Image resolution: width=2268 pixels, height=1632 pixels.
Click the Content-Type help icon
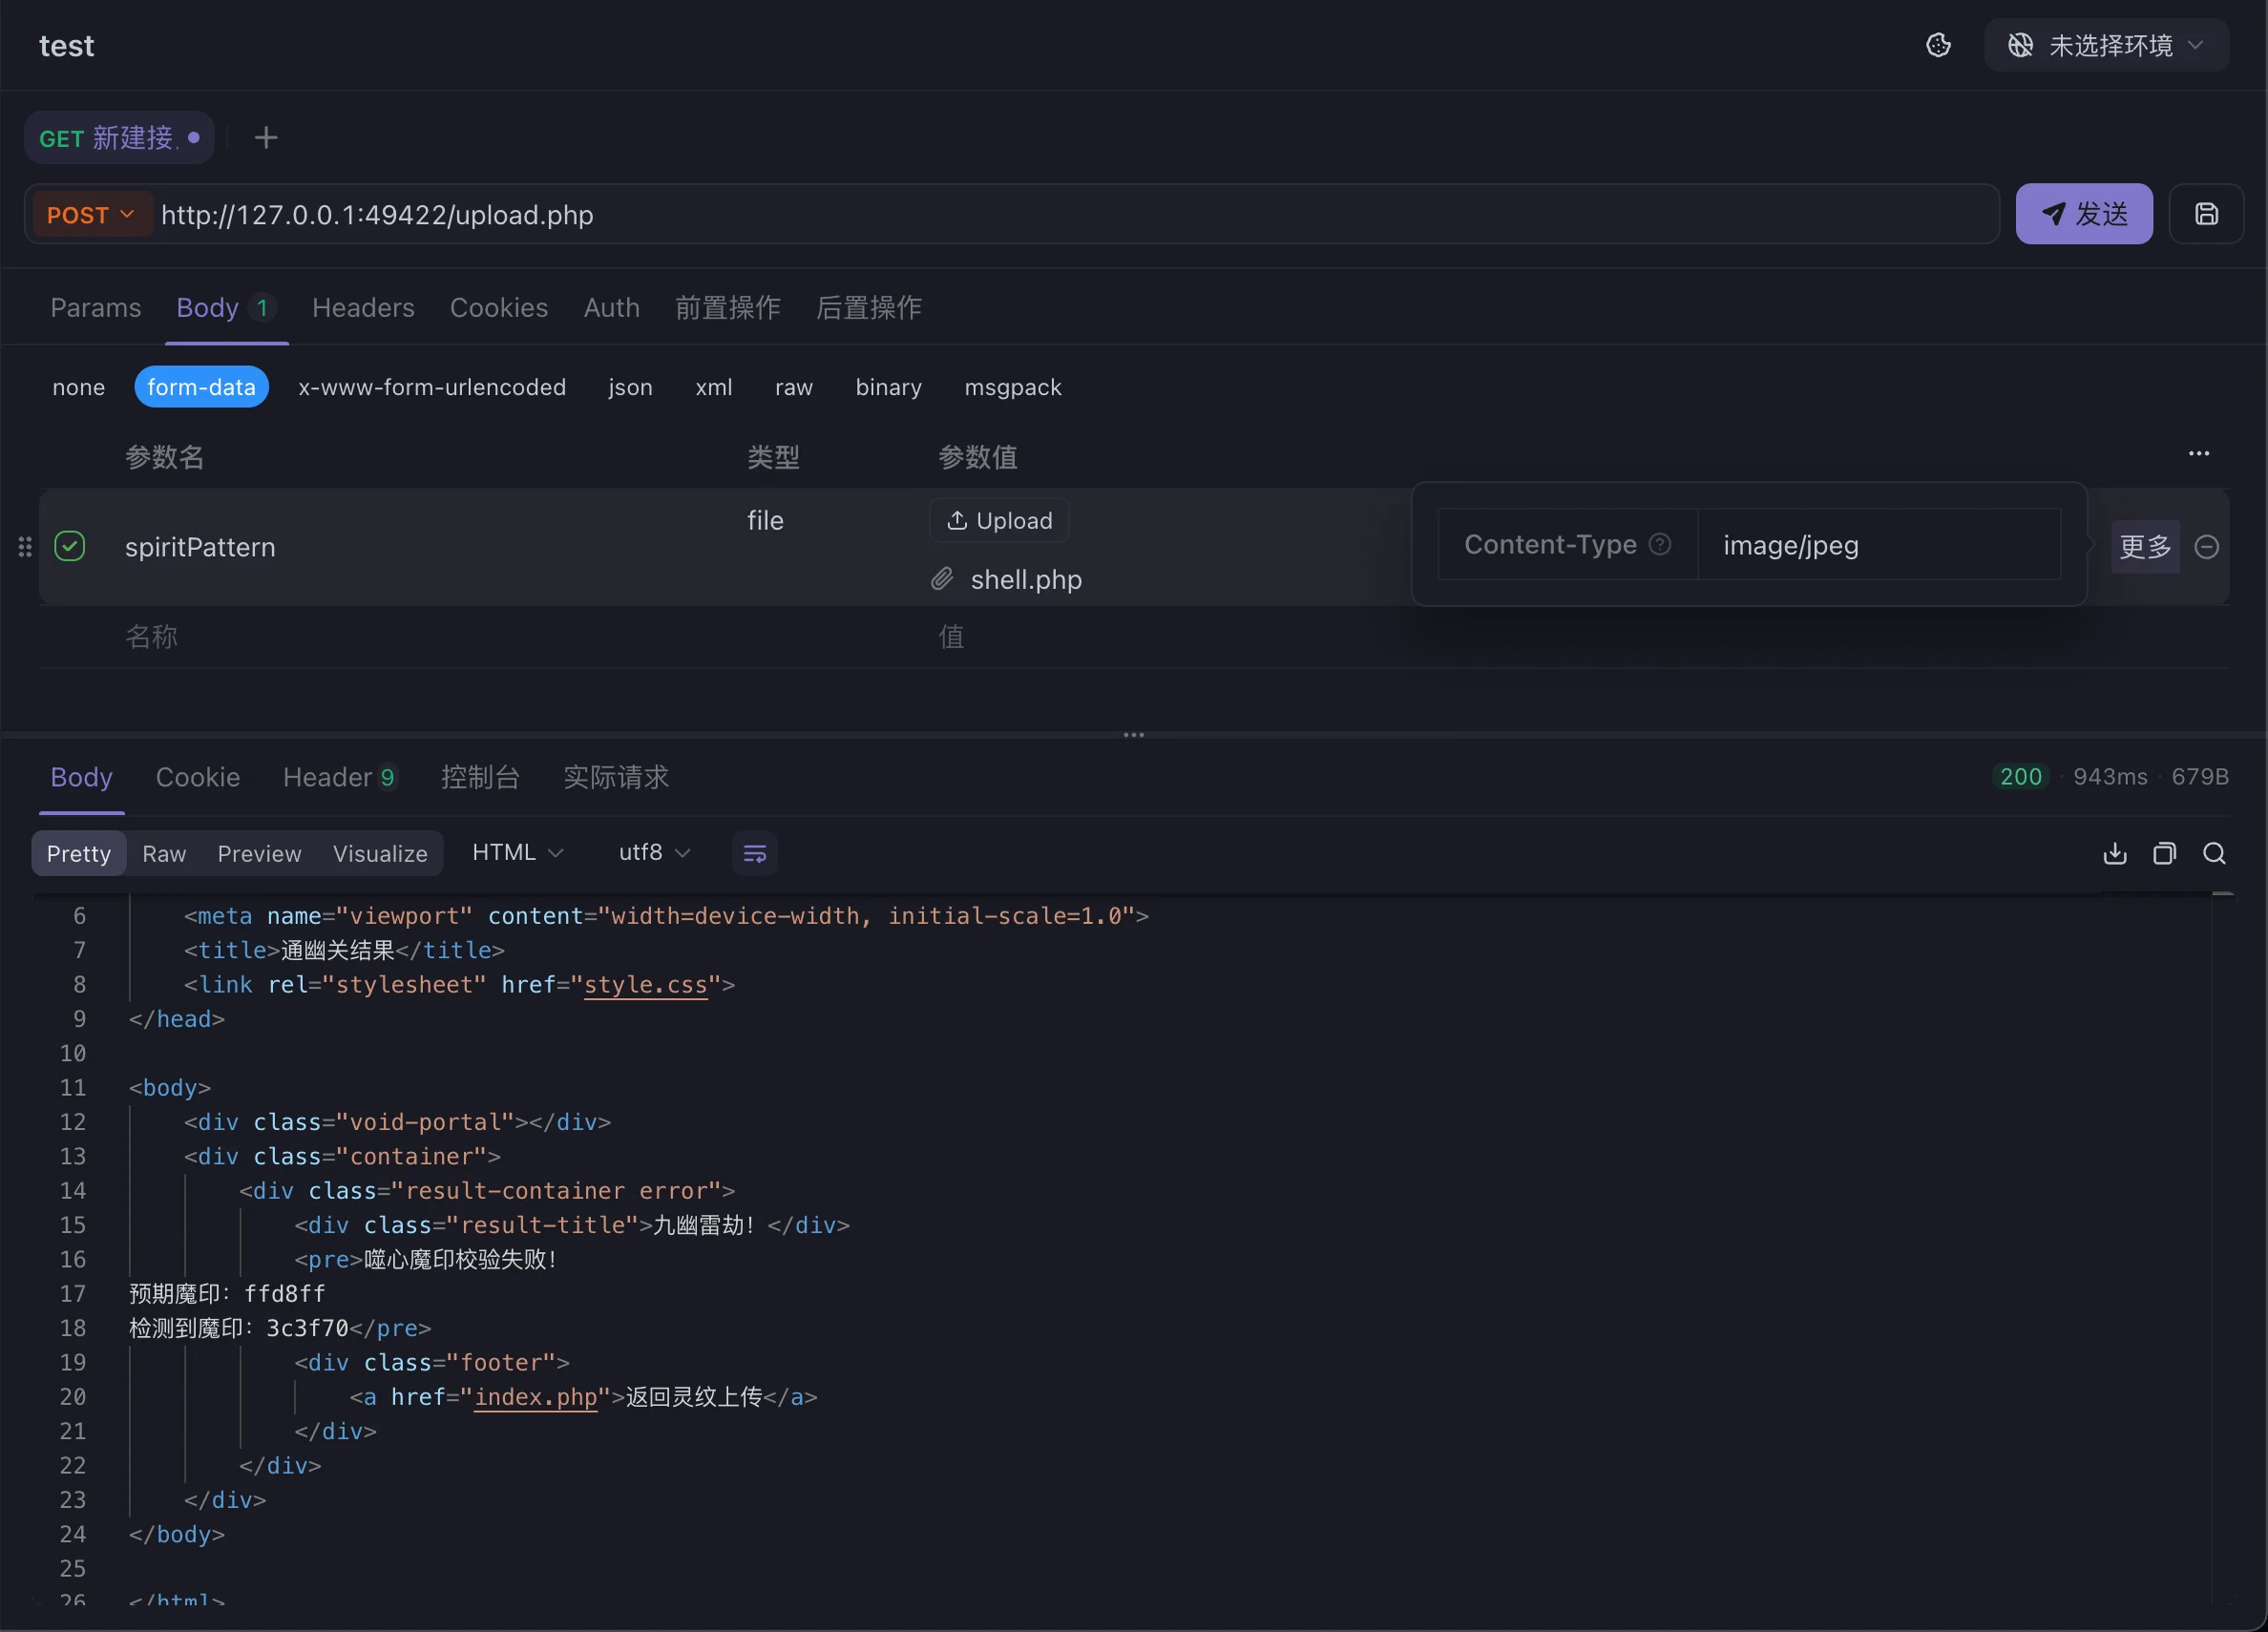(1660, 544)
